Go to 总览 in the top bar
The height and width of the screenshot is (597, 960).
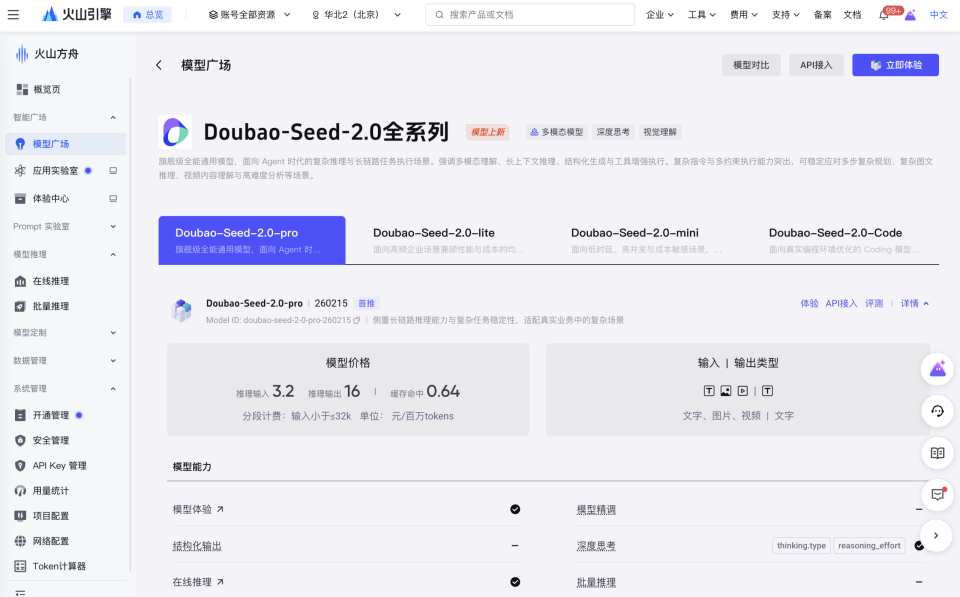point(148,14)
